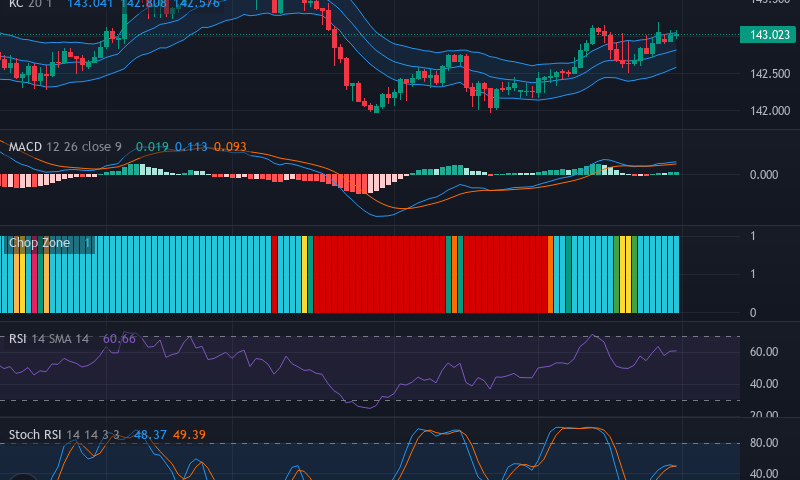The height and width of the screenshot is (480, 800).
Task: Click KC upper band value 143.041
Action: [92, 4]
